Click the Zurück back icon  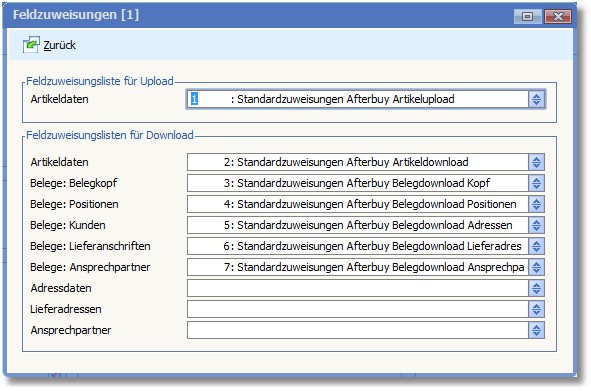[31, 45]
